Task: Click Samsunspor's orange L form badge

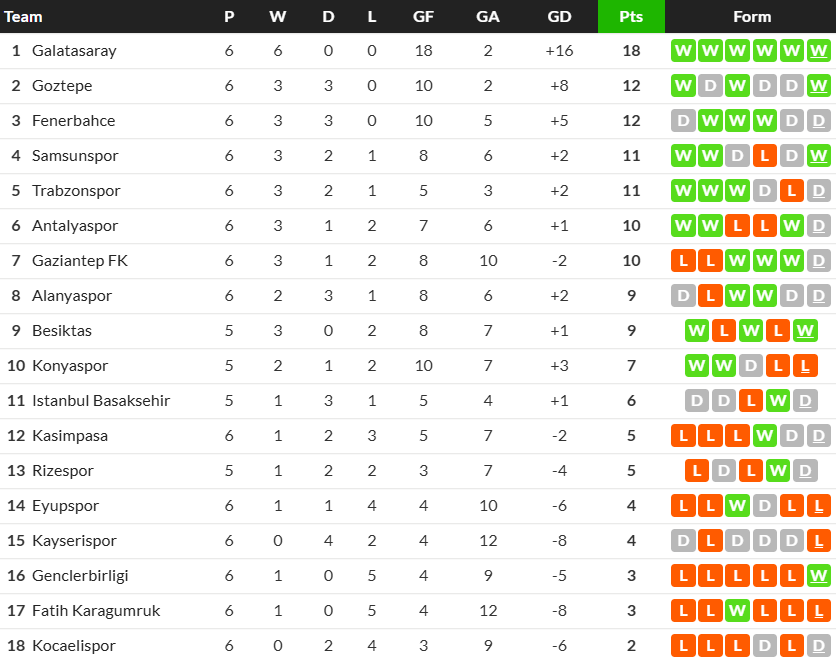Action: [764, 156]
